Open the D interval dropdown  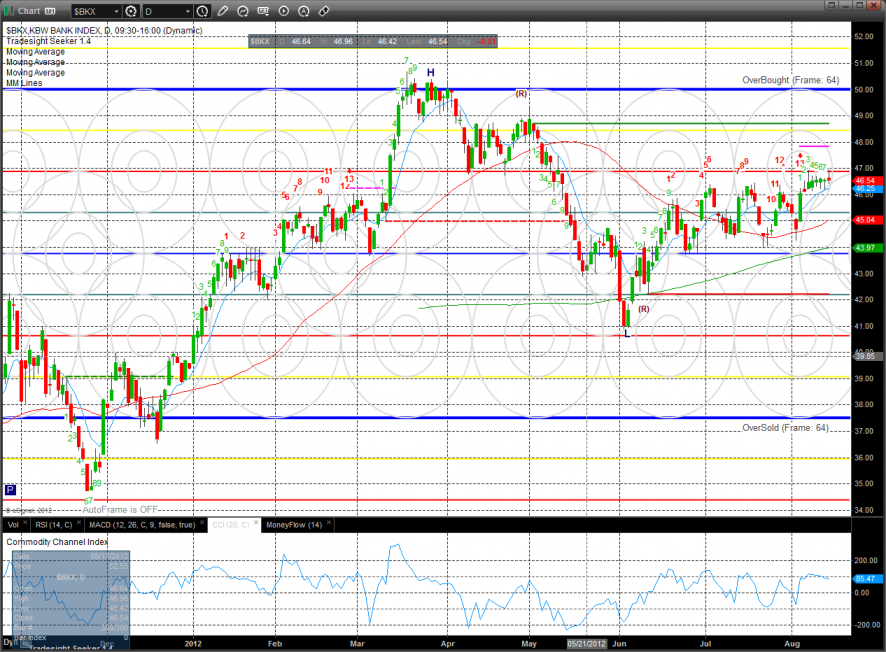click(x=188, y=12)
